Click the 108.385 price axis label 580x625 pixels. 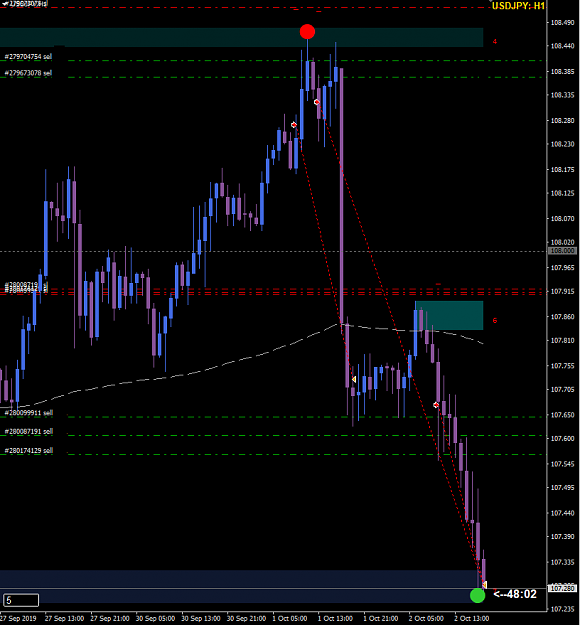[562, 72]
